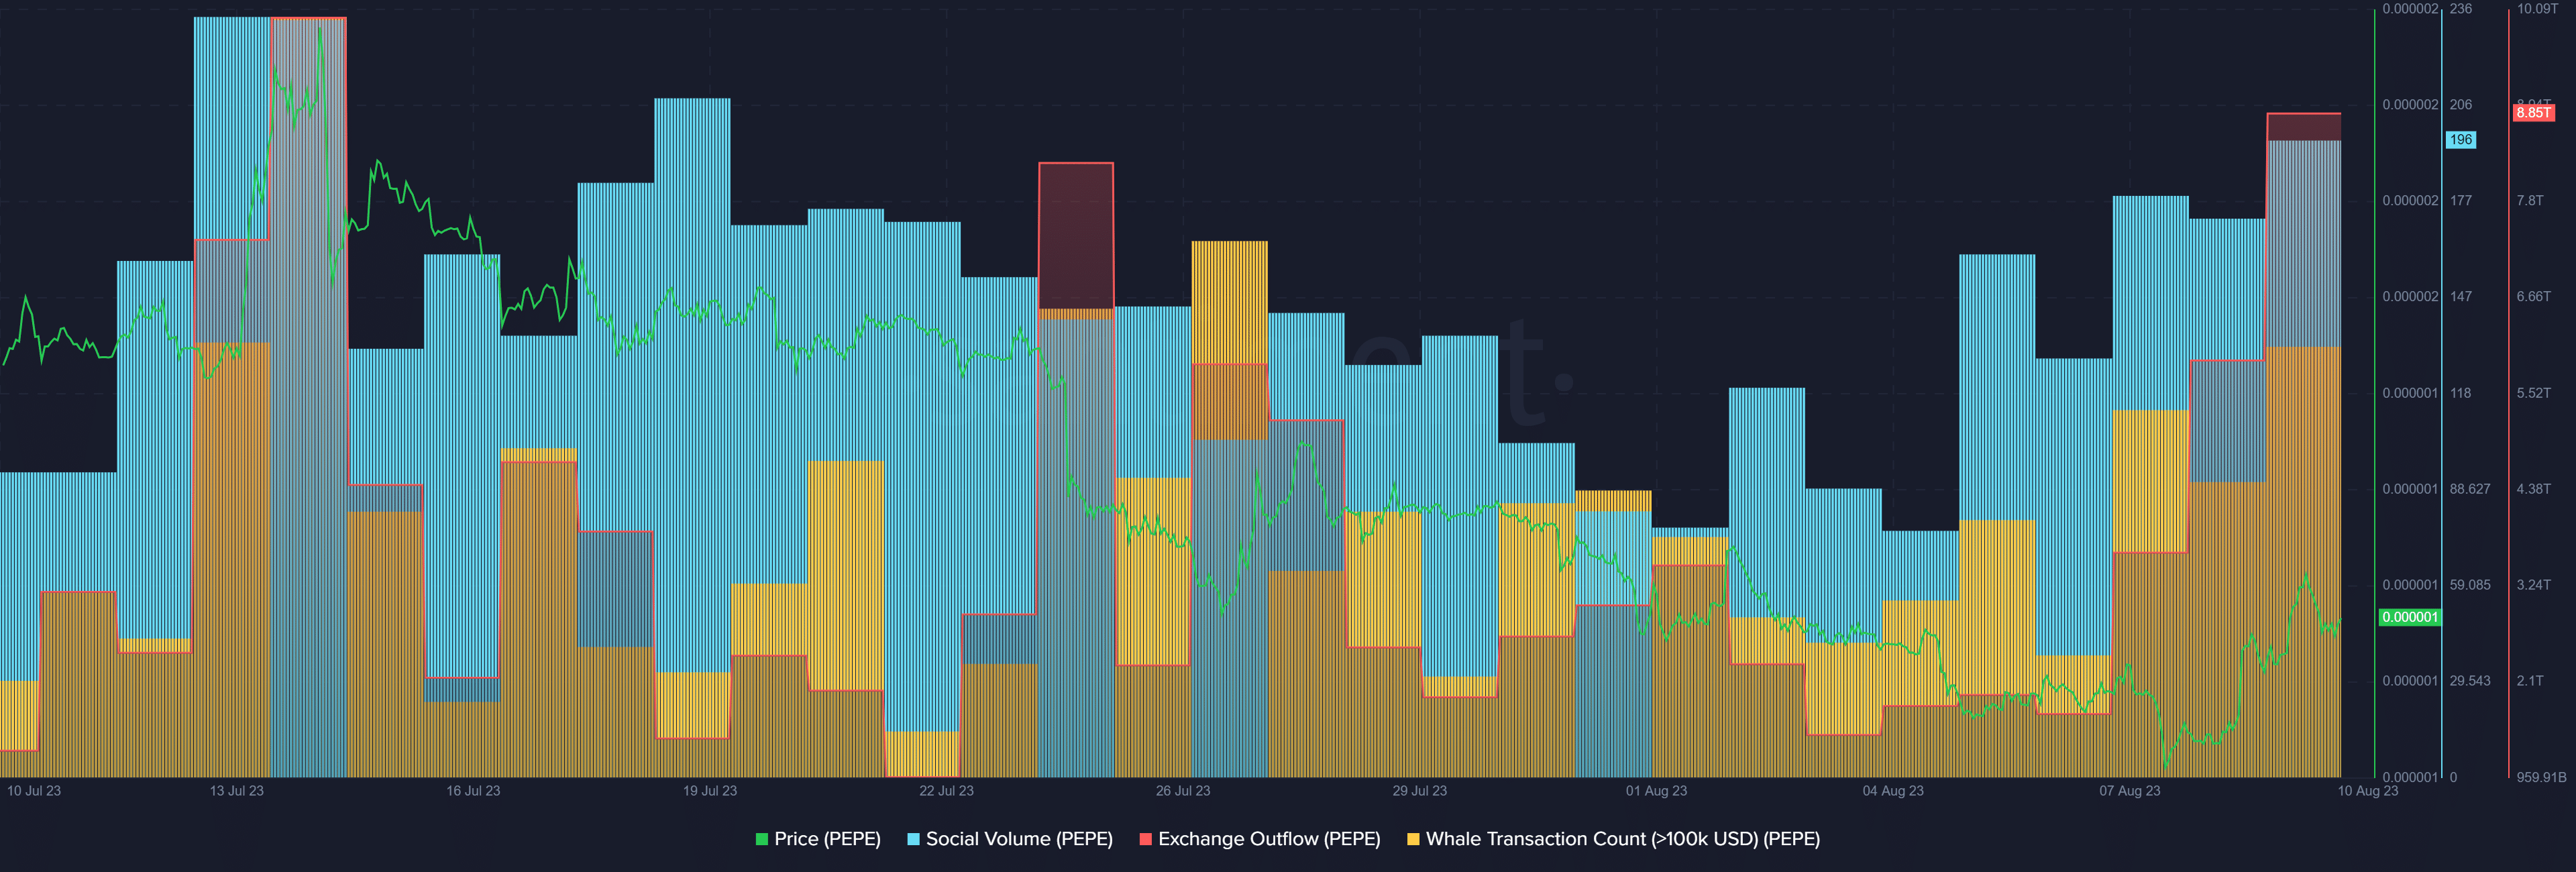Viewport: 2576px width, 872px height.
Task: Click the 3.24T exchange outflow axis value
Action: 2533,585
